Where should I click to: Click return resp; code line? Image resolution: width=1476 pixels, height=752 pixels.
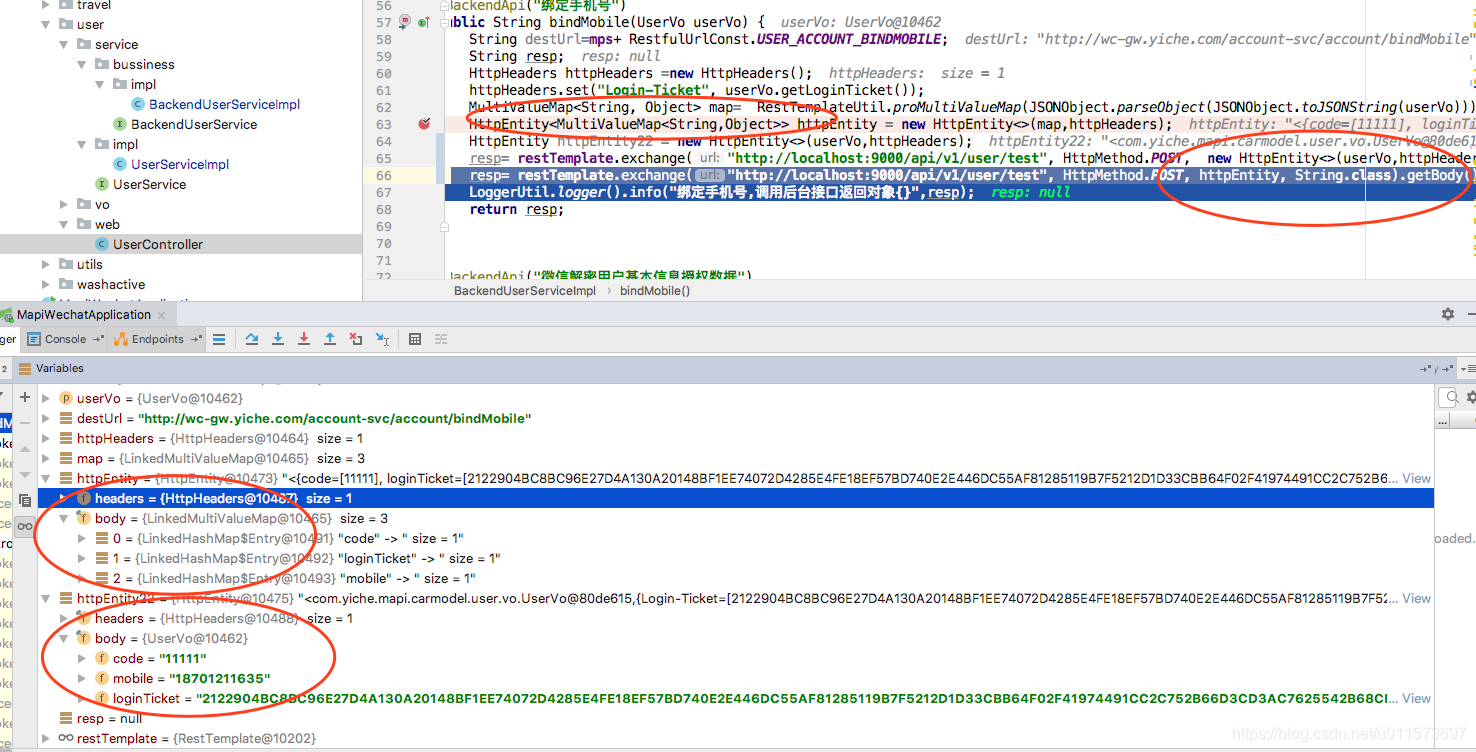click(x=516, y=209)
